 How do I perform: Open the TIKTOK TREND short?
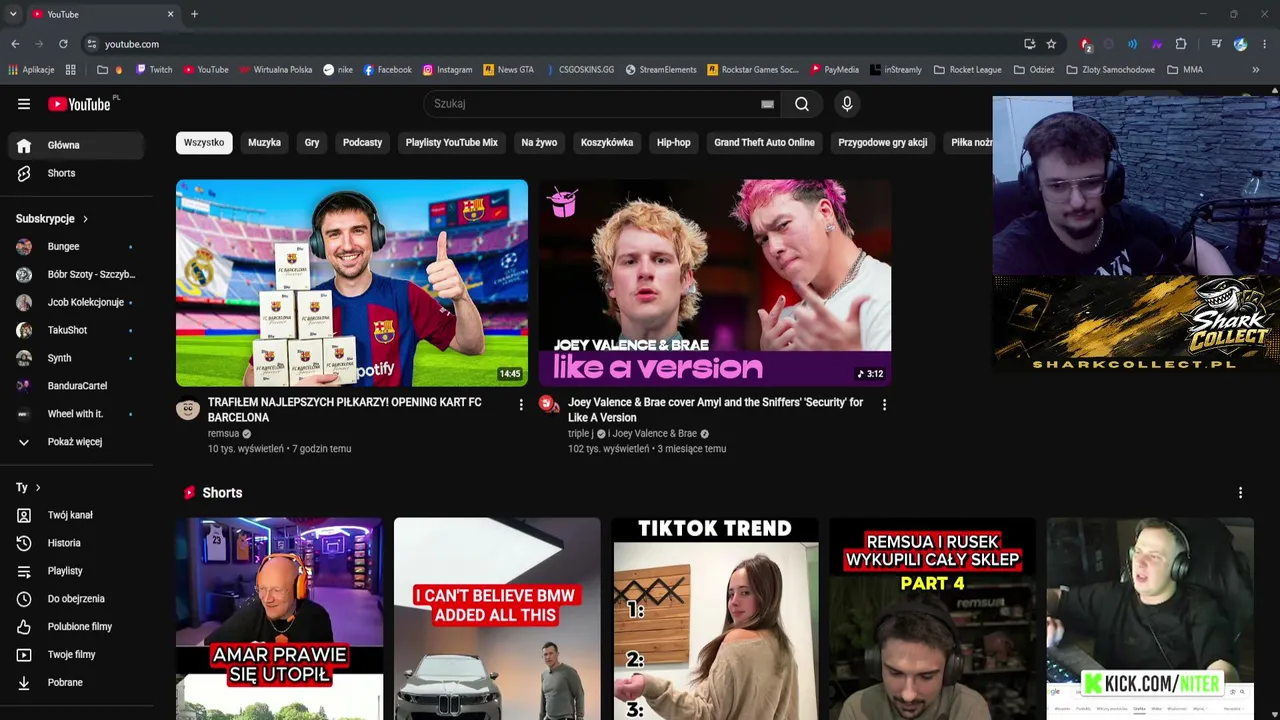point(715,619)
